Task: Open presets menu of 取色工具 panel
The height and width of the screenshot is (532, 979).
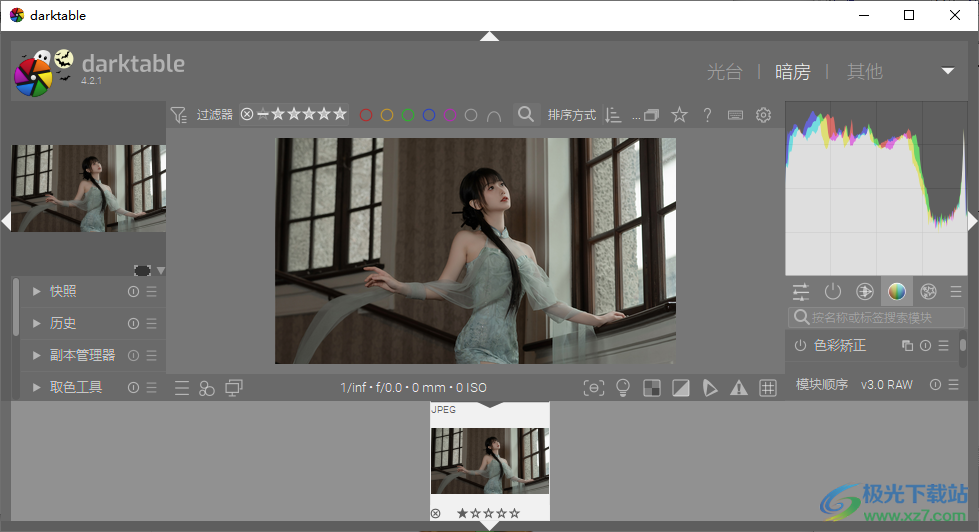Action: tap(151, 388)
